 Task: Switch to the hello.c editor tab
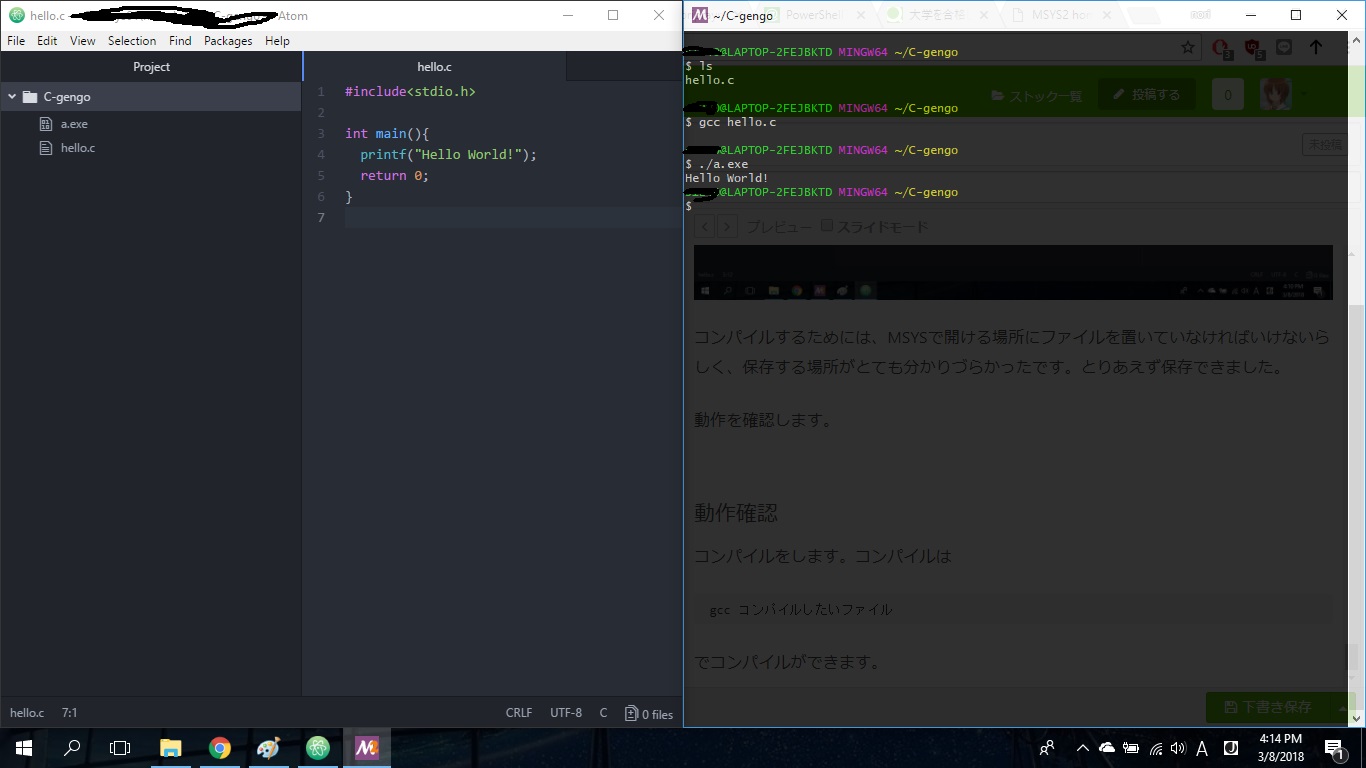[x=434, y=67]
